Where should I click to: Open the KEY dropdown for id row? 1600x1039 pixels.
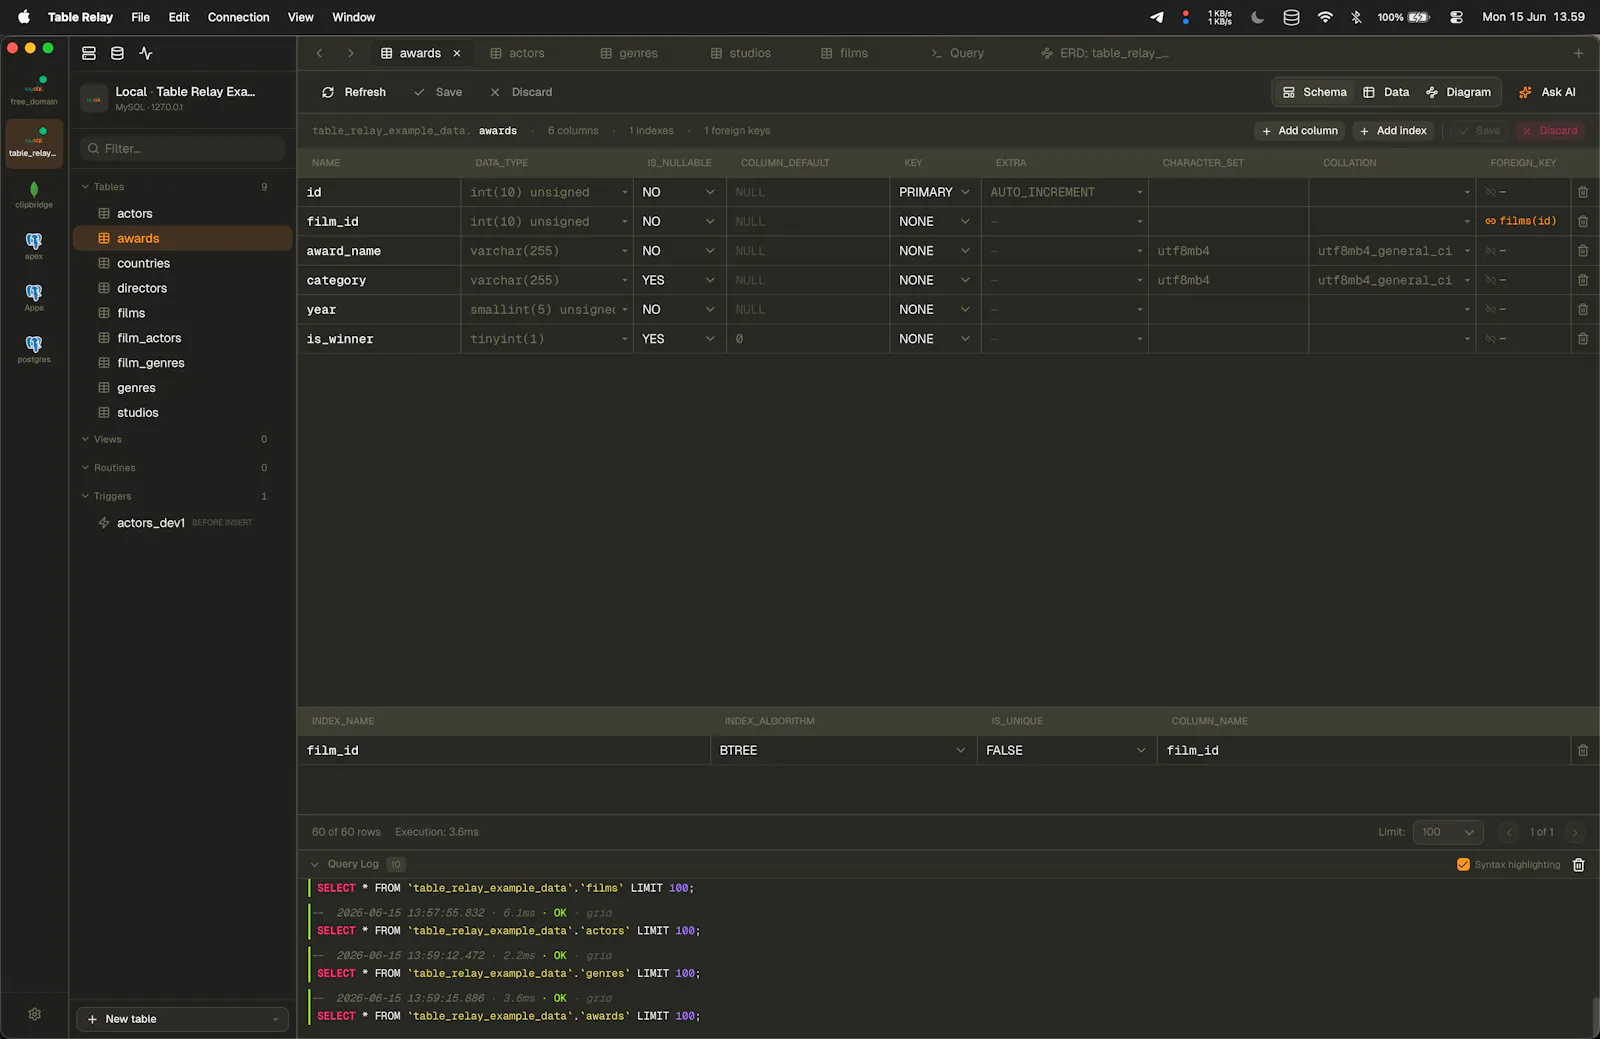pos(935,192)
